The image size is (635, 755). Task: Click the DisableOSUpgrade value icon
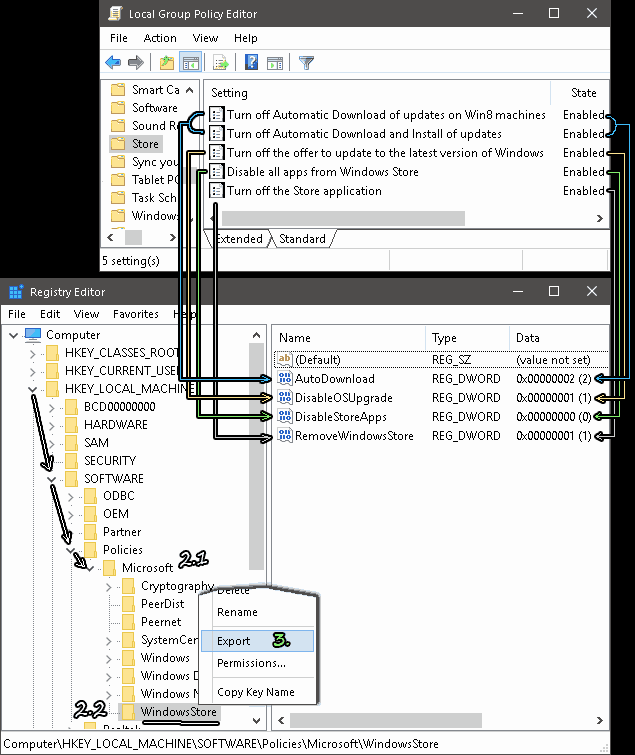(x=285, y=398)
